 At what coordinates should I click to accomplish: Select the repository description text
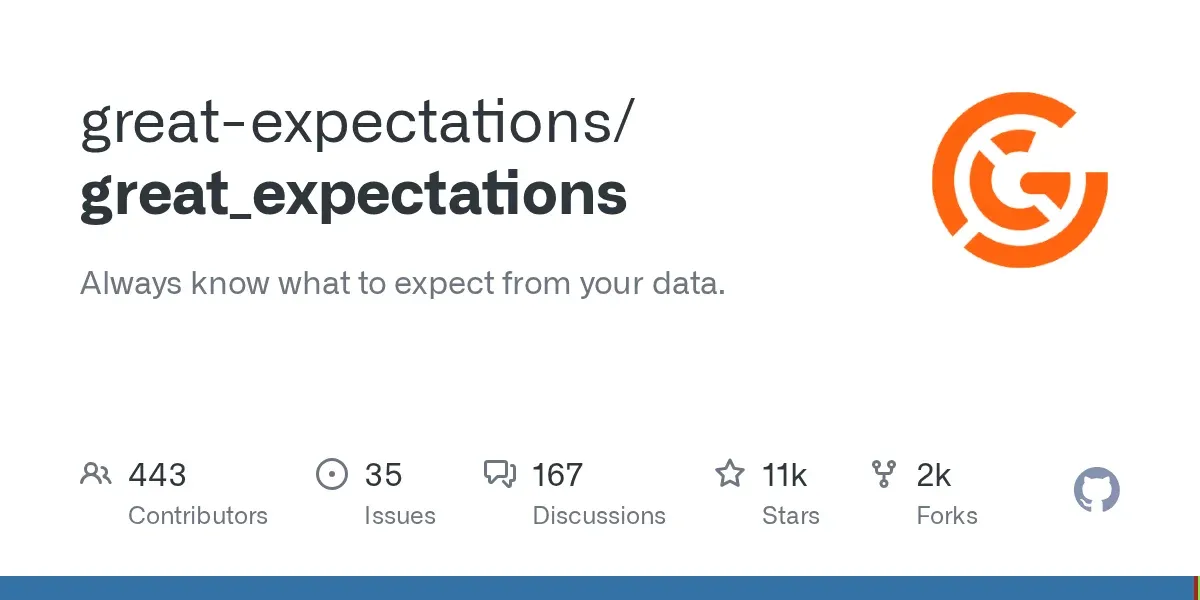tap(402, 284)
